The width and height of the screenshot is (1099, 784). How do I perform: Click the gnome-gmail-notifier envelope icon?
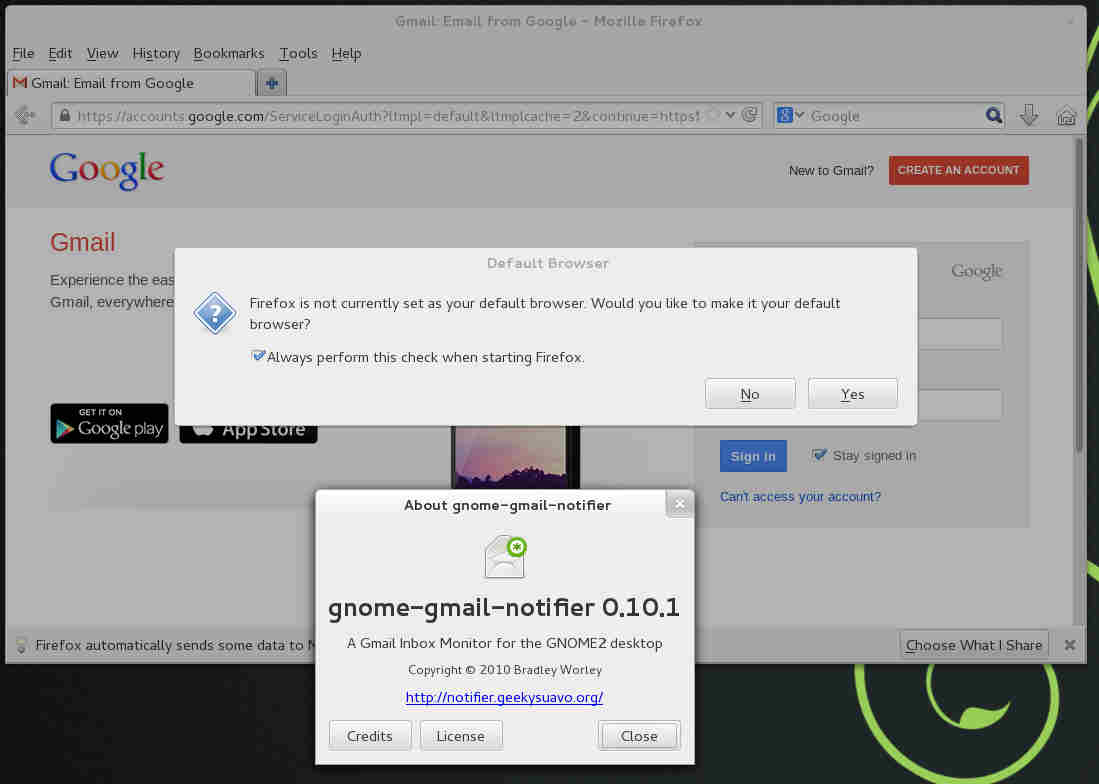click(505, 556)
